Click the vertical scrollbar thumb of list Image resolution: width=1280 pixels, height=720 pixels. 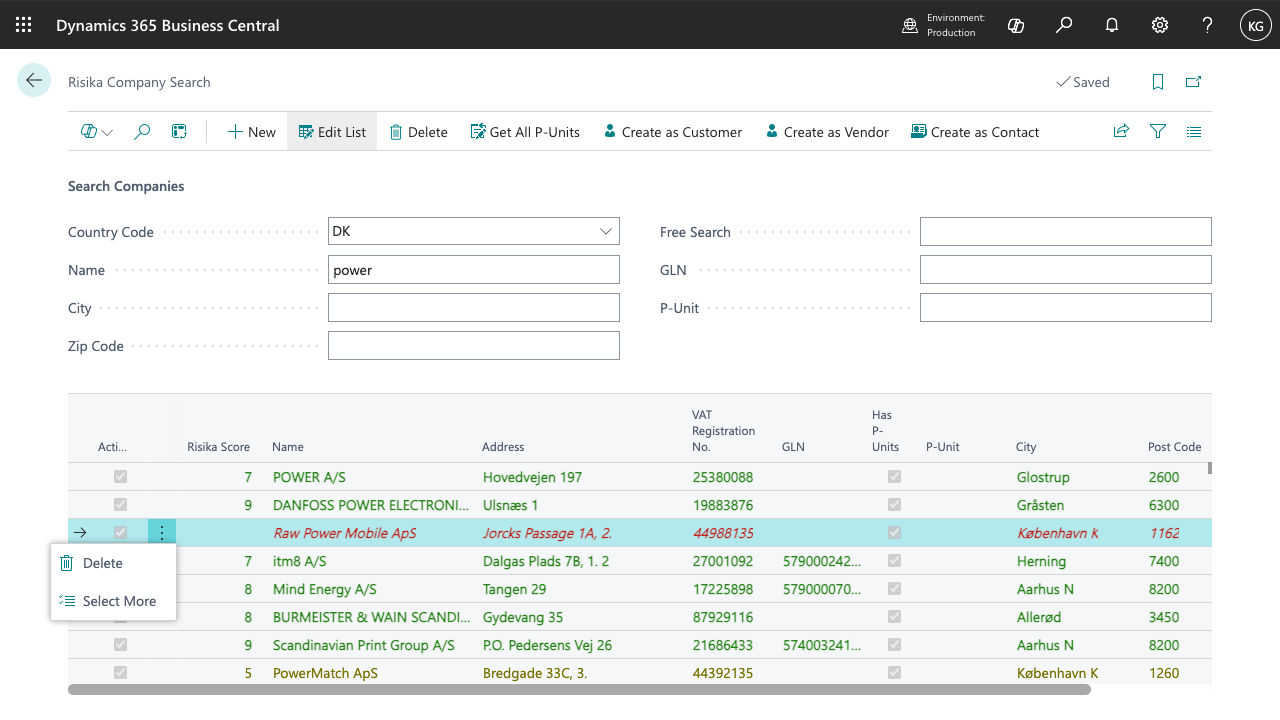click(1210, 467)
